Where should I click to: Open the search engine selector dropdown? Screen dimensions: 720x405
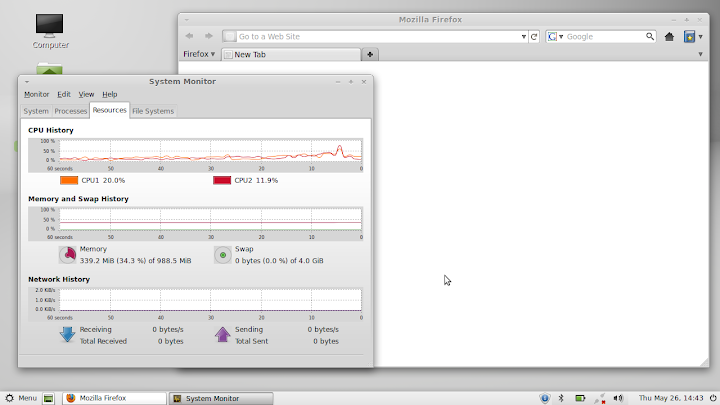[x=556, y=37]
